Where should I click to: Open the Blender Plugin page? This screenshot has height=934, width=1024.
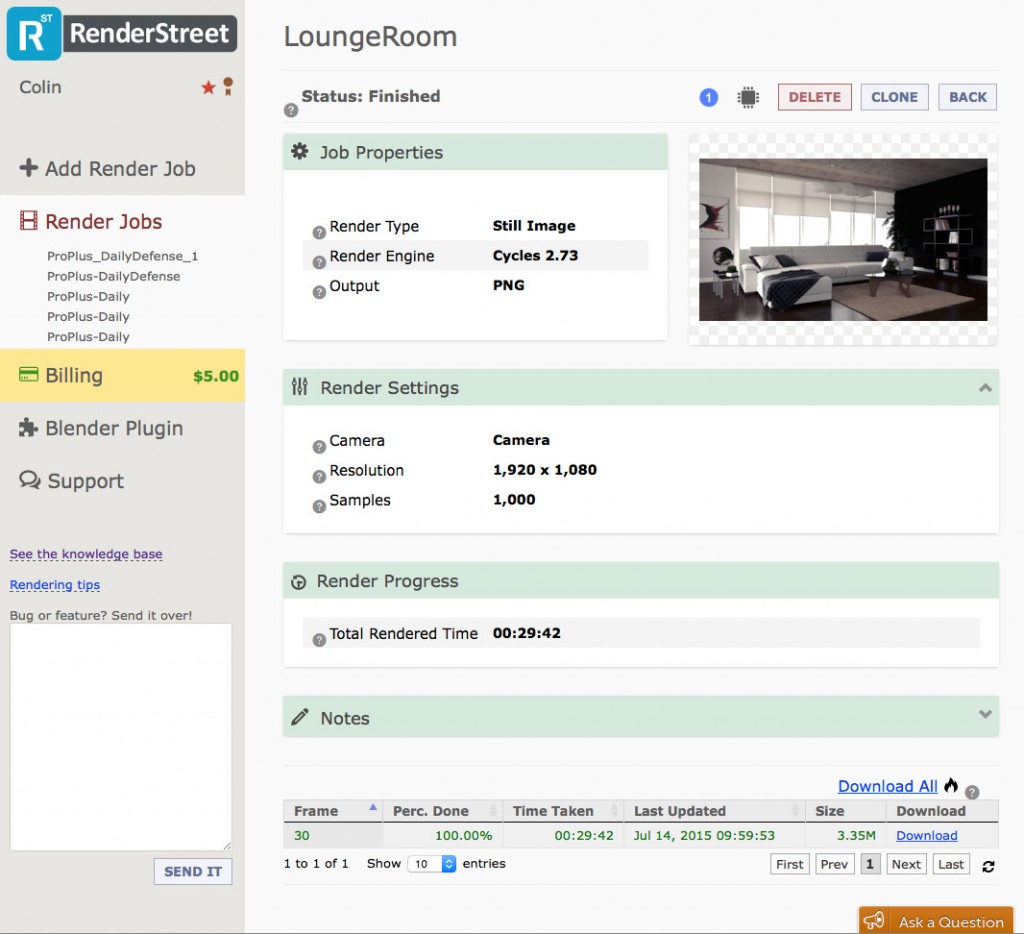[x=102, y=428]
